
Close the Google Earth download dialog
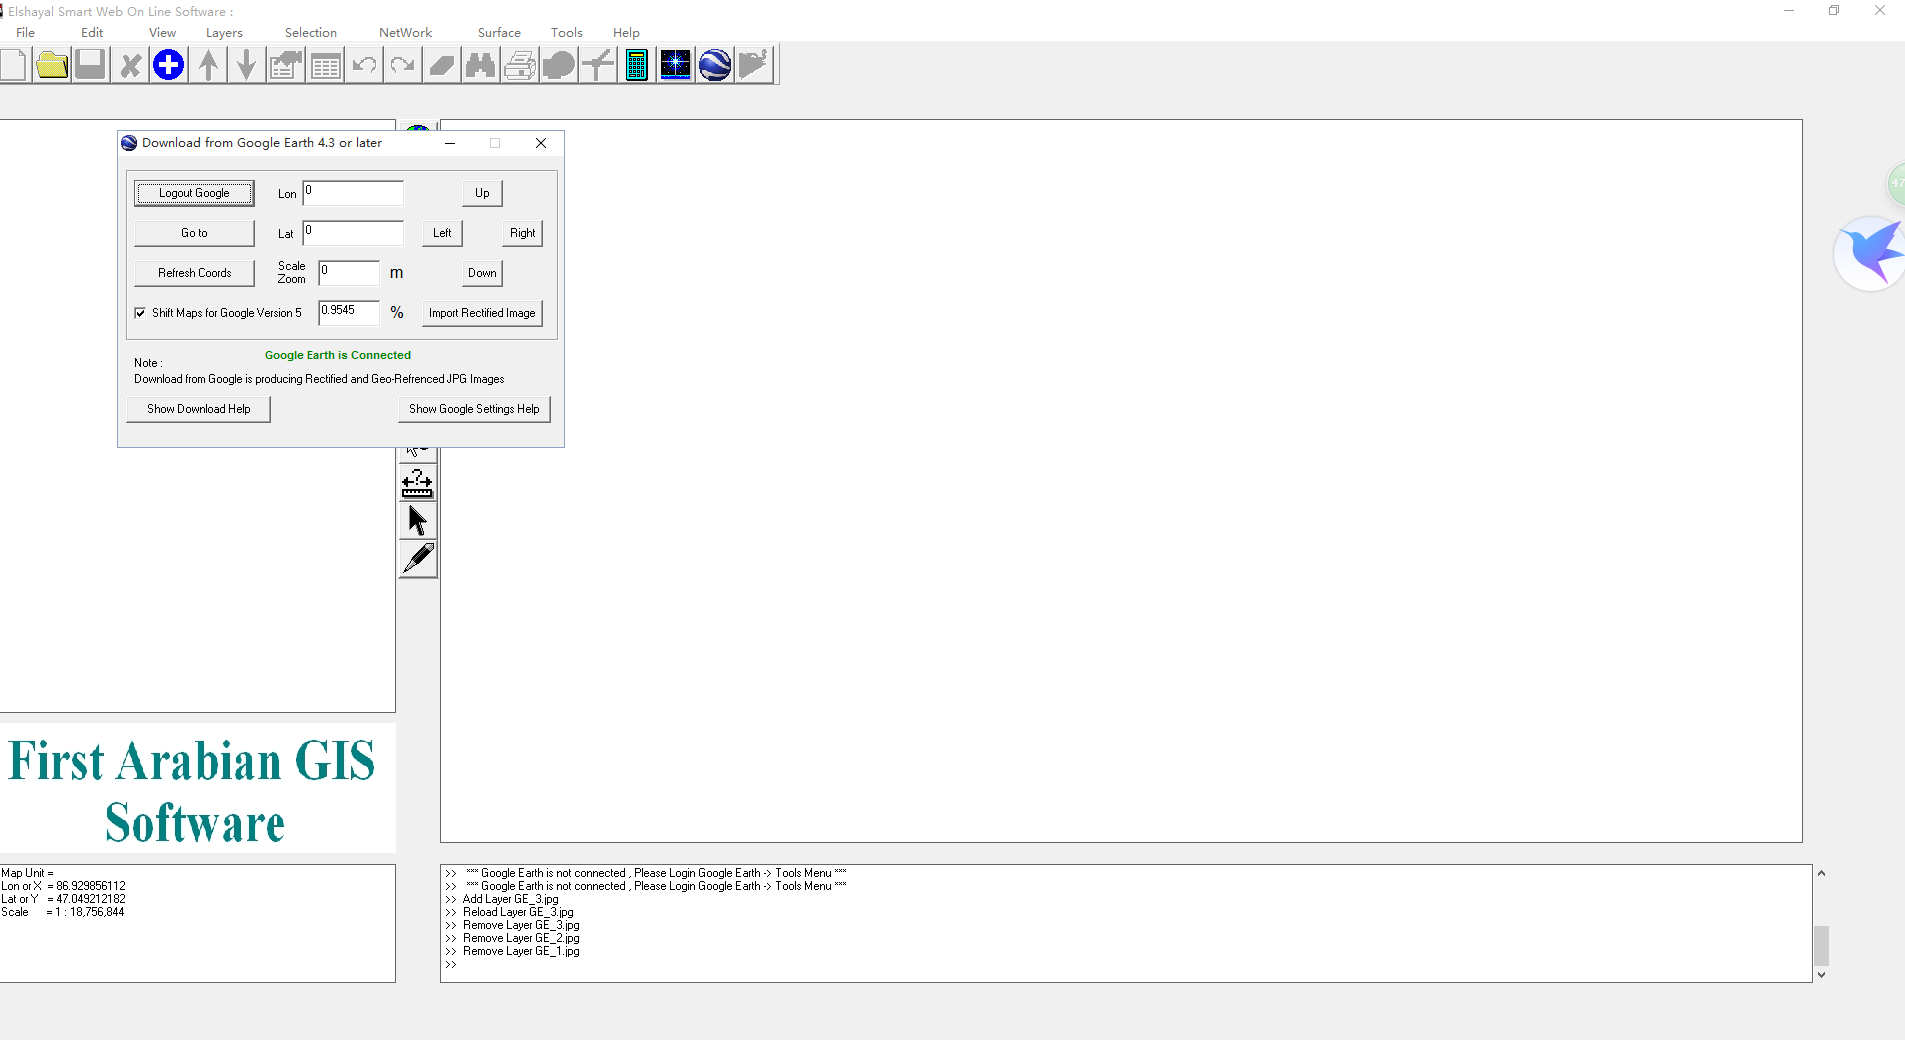click(x=541, y=143)
